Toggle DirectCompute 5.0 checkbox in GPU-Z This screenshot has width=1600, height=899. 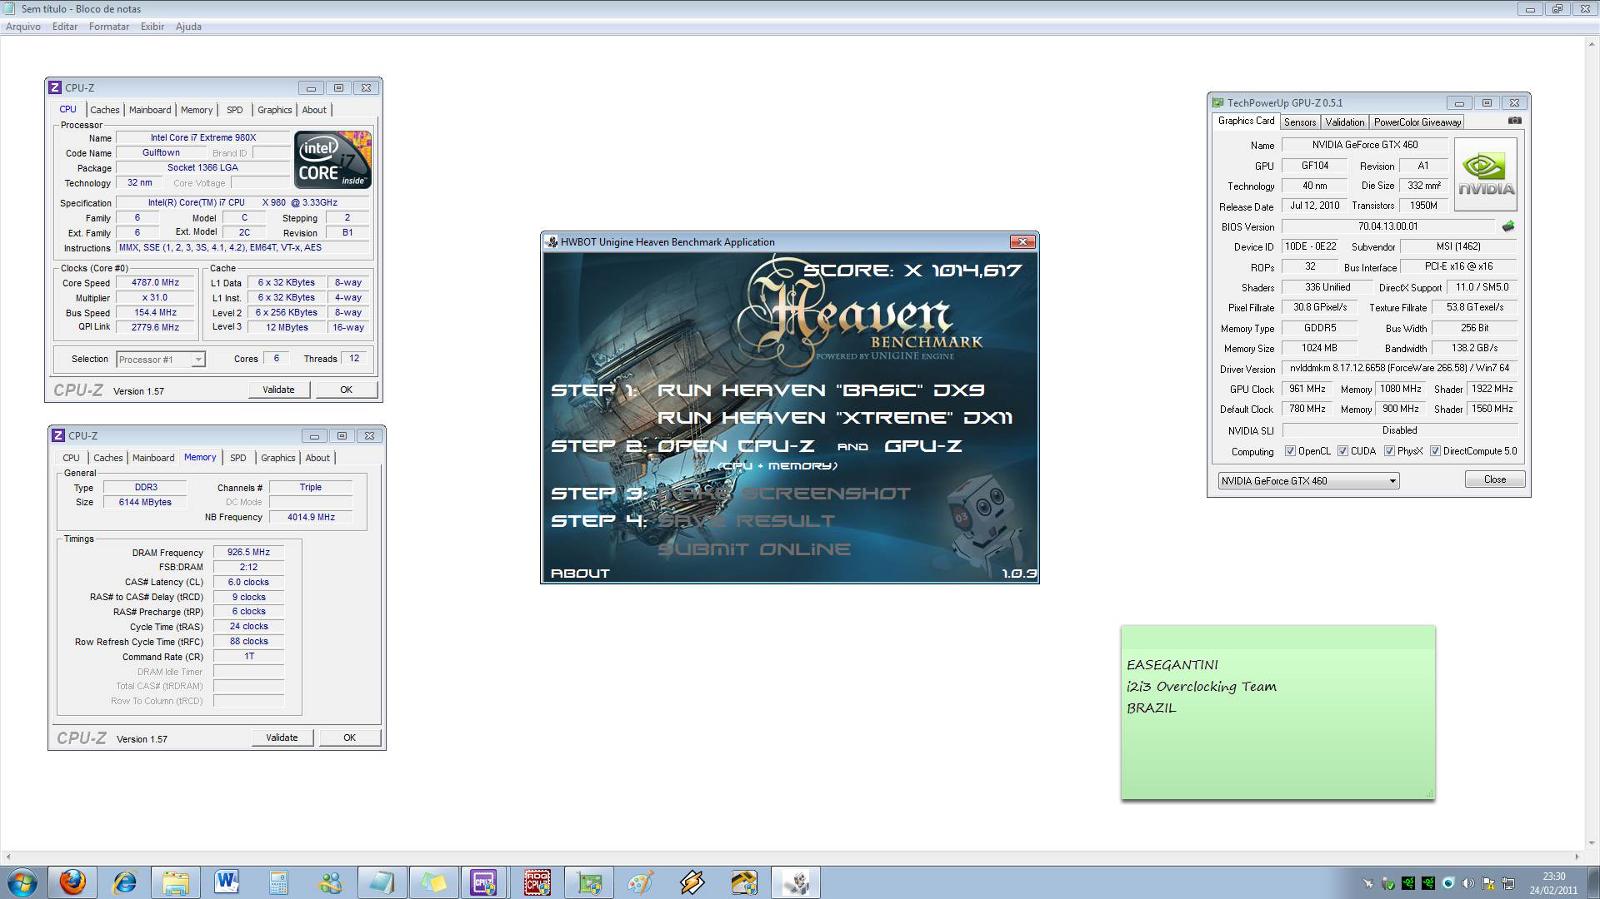coord(1435,451)
